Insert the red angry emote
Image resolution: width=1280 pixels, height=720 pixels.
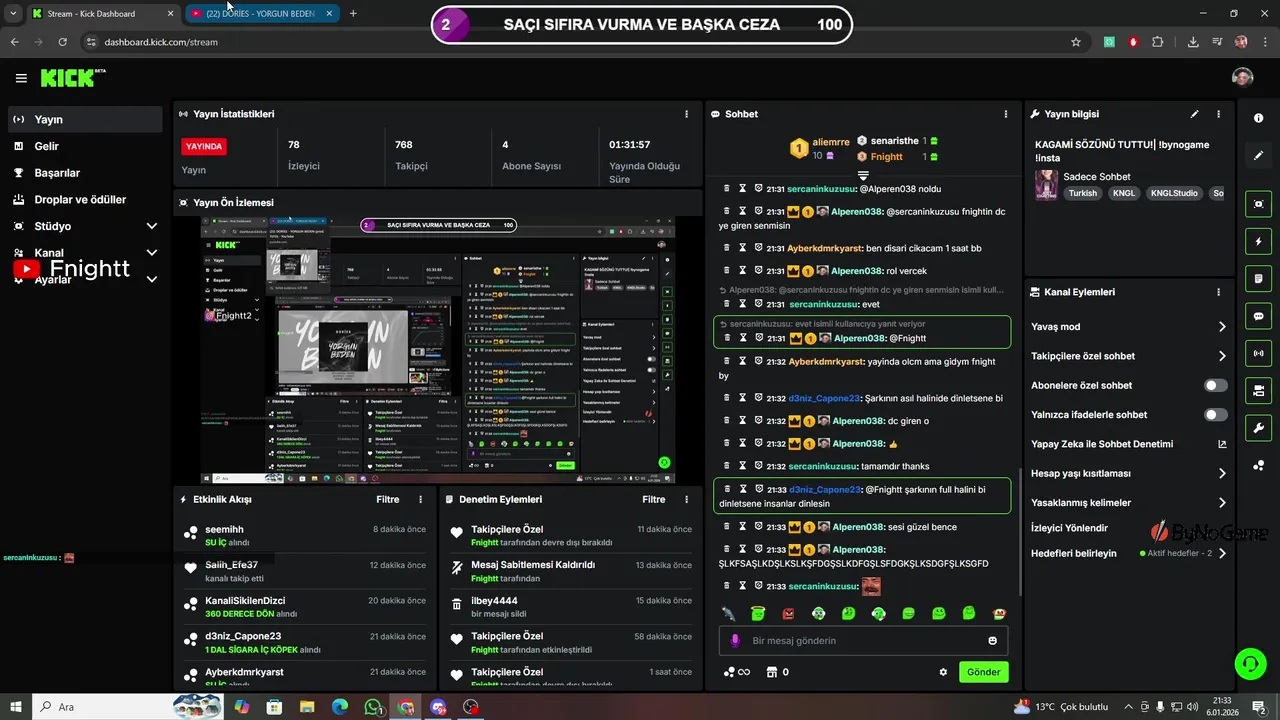pos(788,613)
